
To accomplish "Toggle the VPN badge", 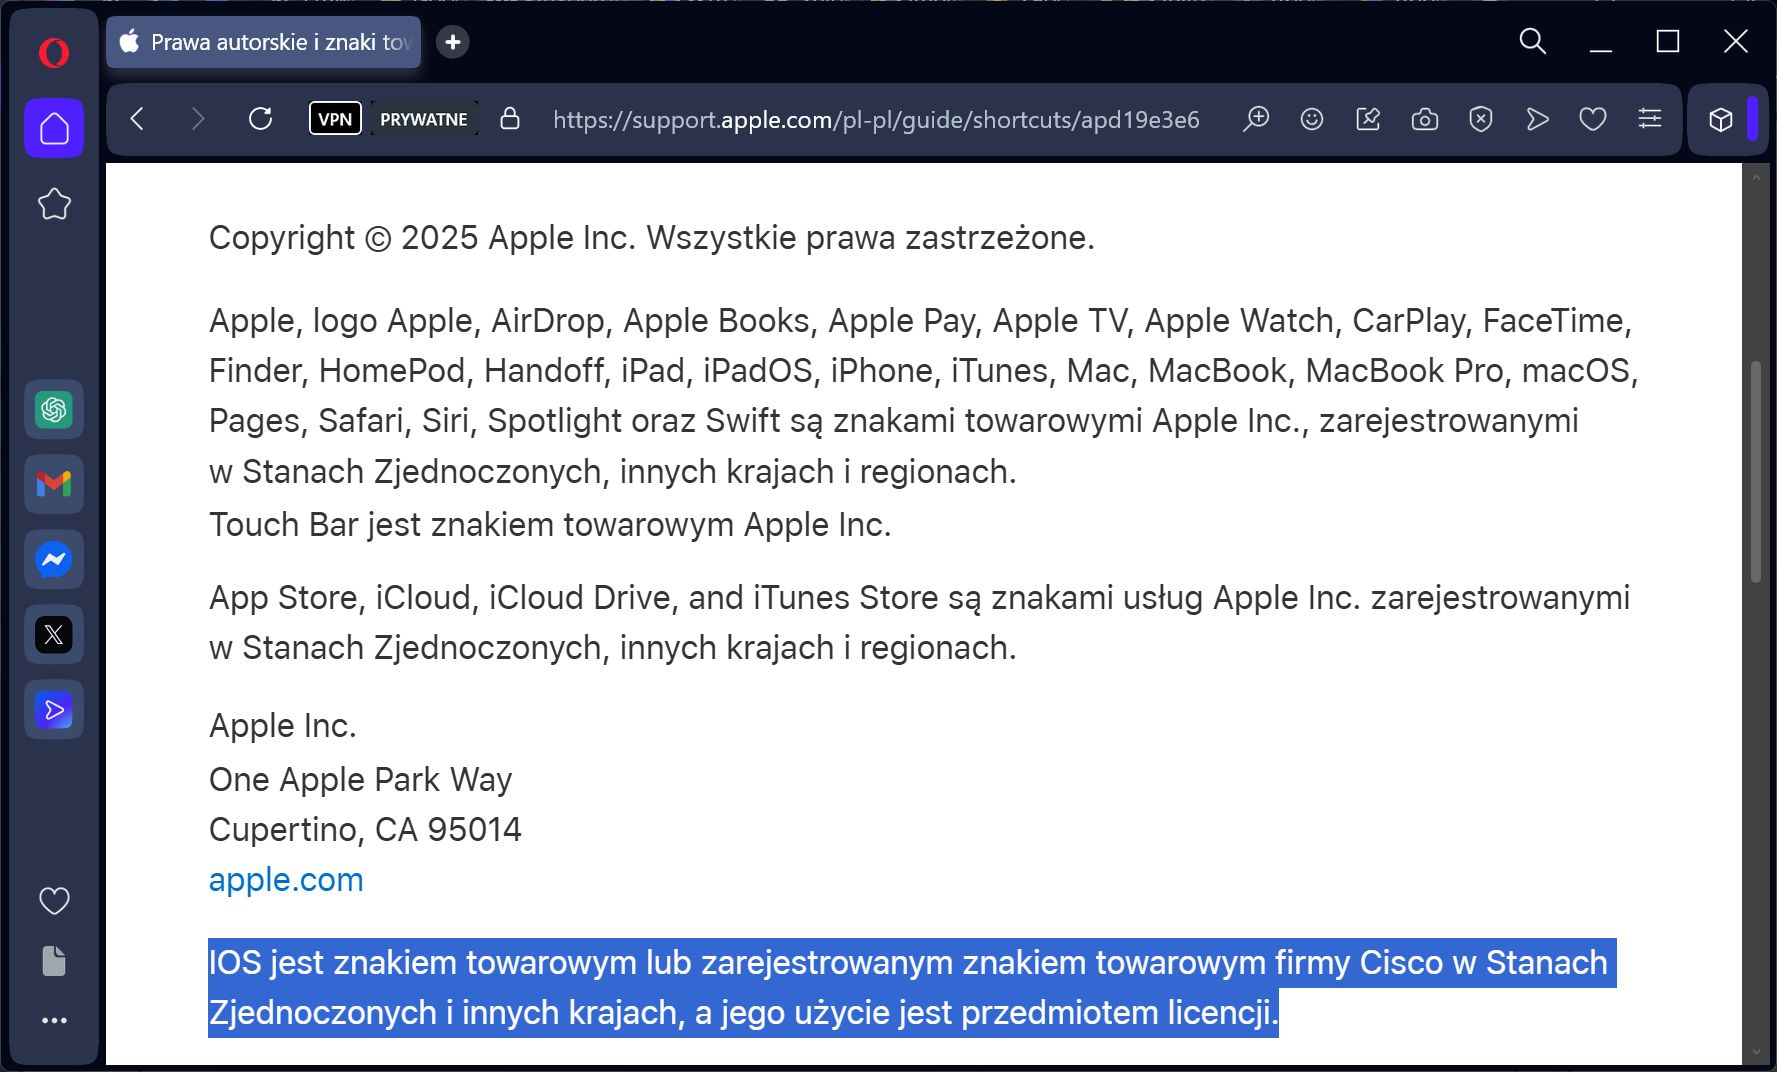I will point(335,119).
